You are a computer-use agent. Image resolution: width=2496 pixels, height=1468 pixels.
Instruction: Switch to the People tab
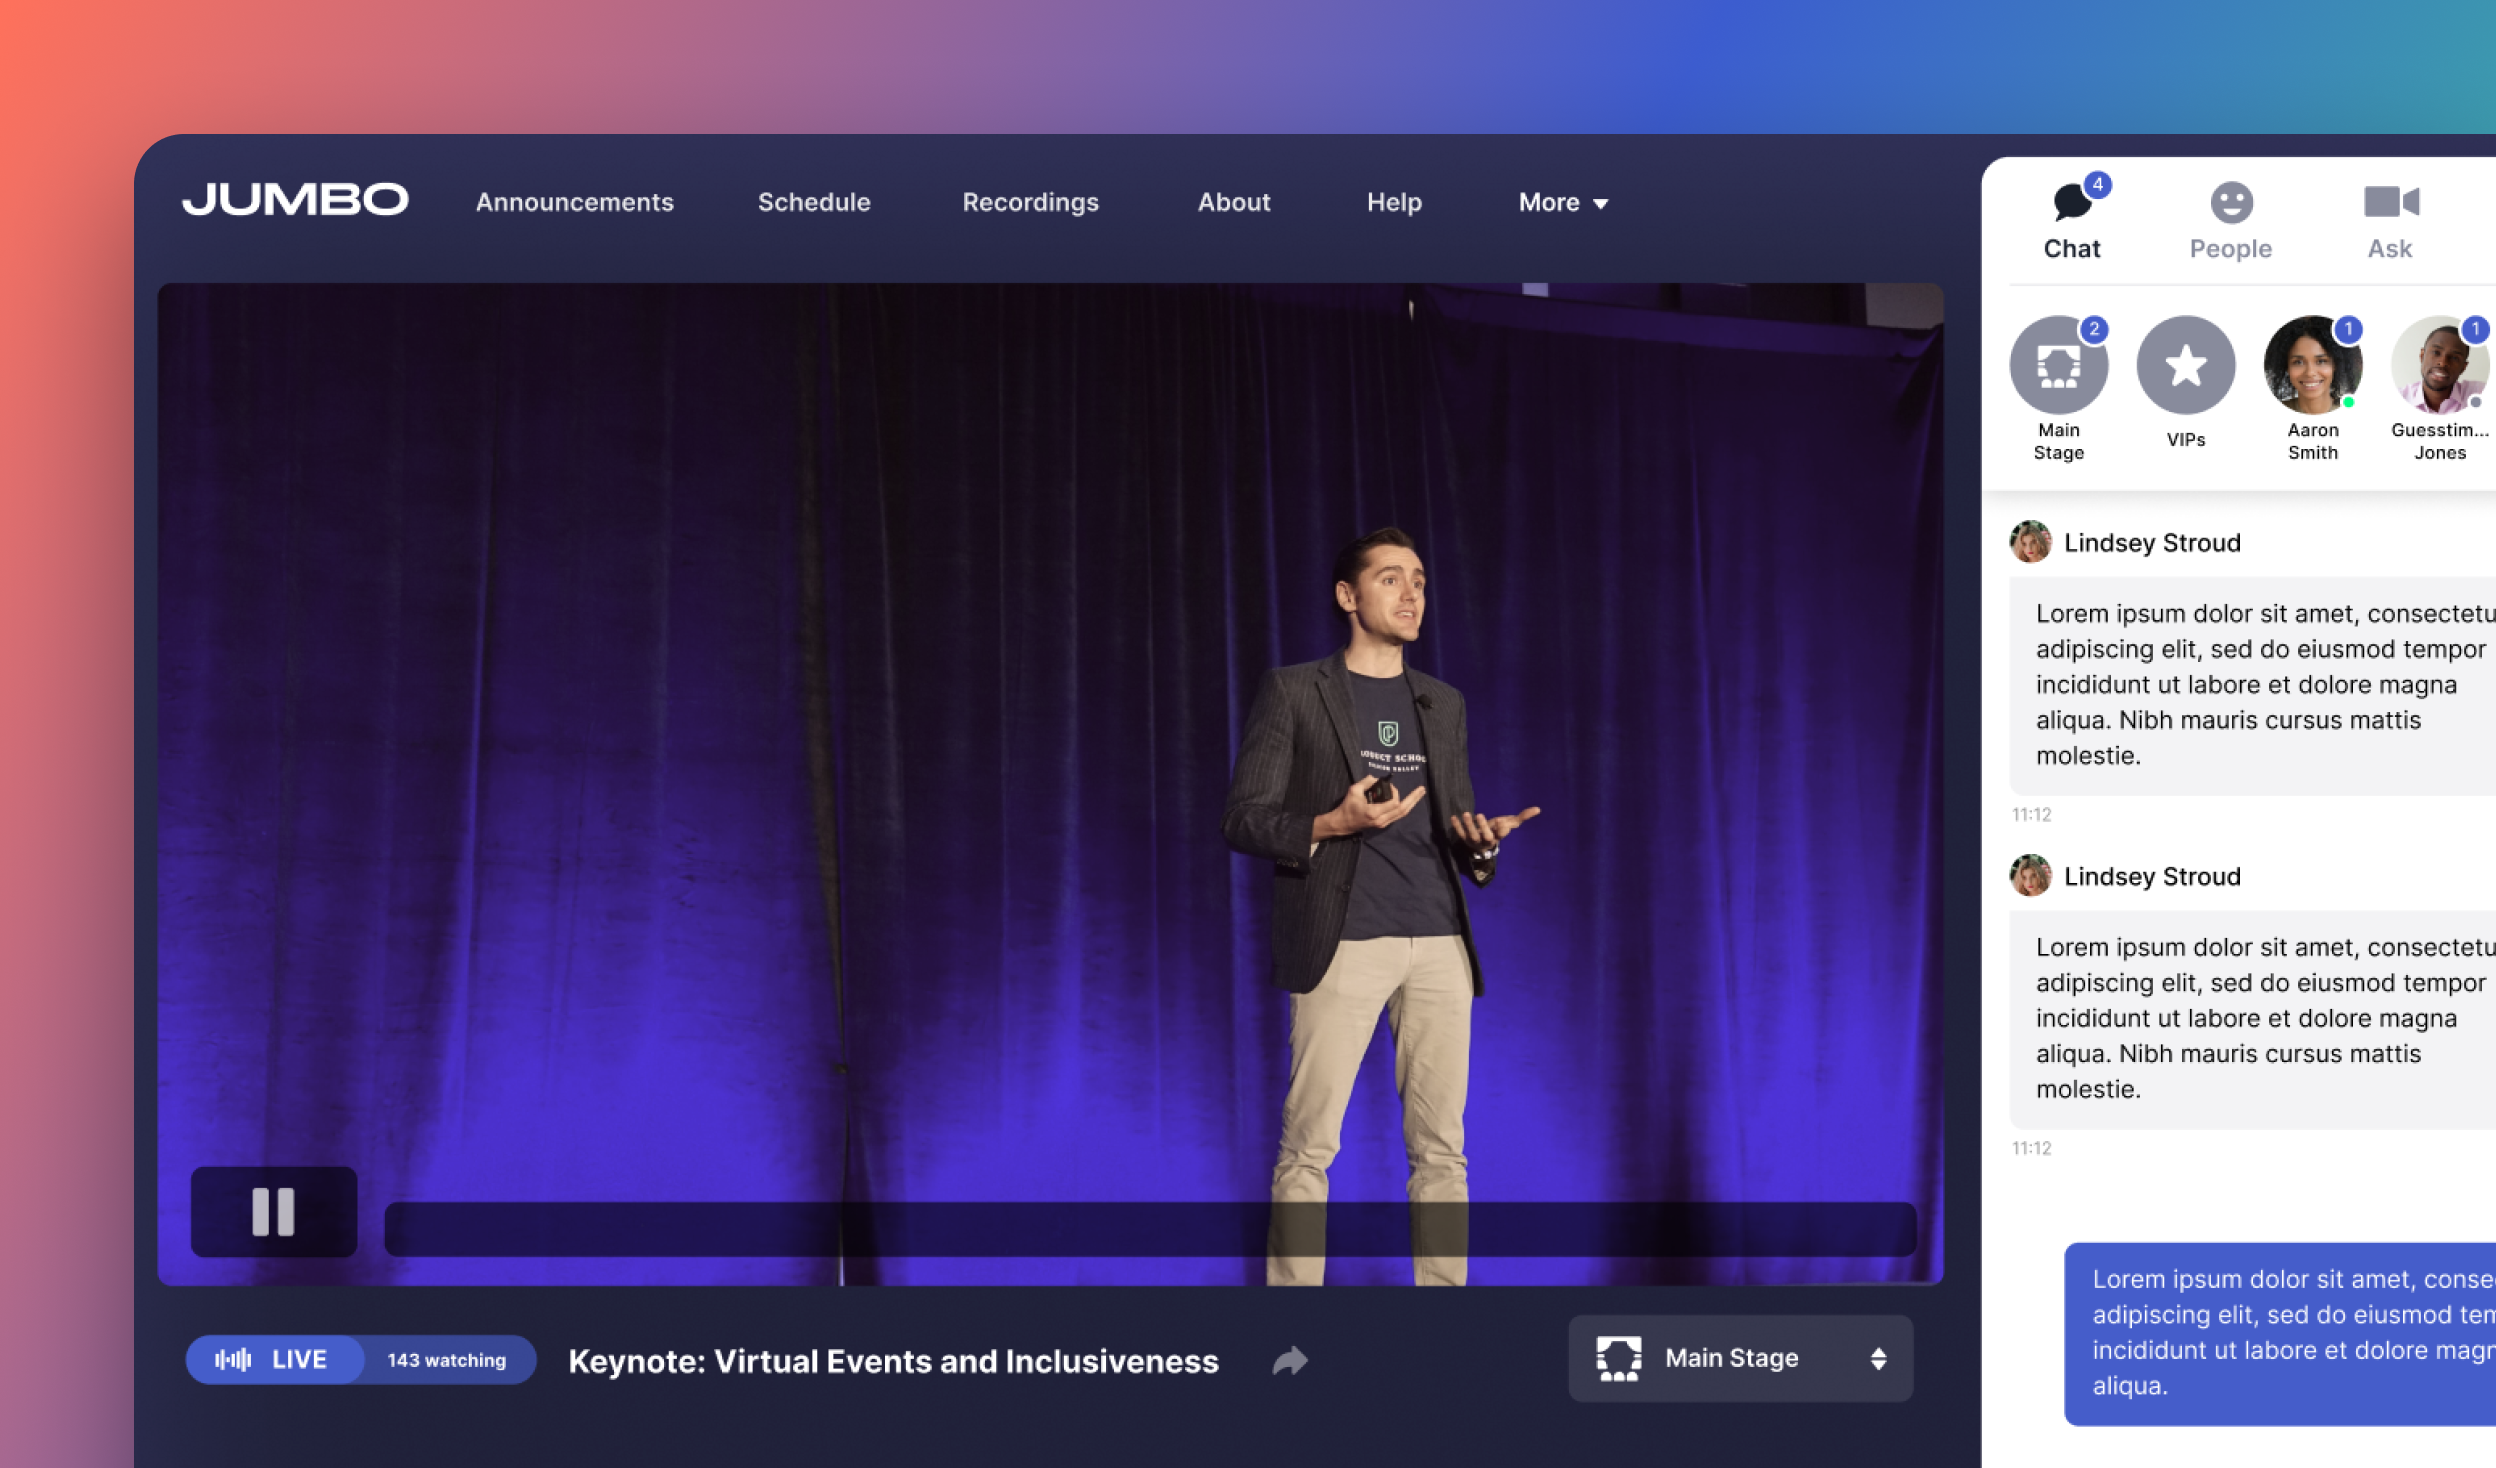pyautogui.click(x=2231, y=221)
